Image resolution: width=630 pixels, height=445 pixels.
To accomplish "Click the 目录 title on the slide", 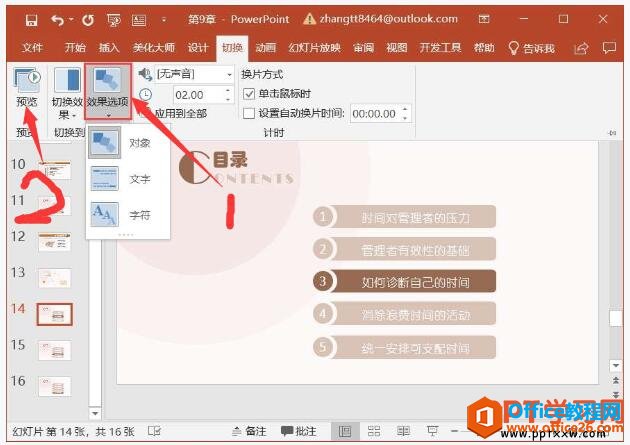I will 230,160.
